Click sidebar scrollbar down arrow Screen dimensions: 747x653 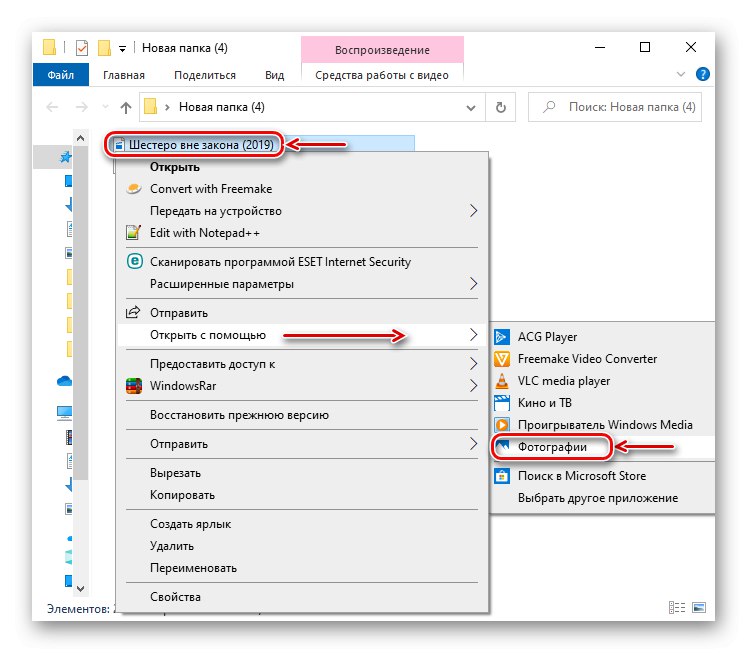coord(81,589)
